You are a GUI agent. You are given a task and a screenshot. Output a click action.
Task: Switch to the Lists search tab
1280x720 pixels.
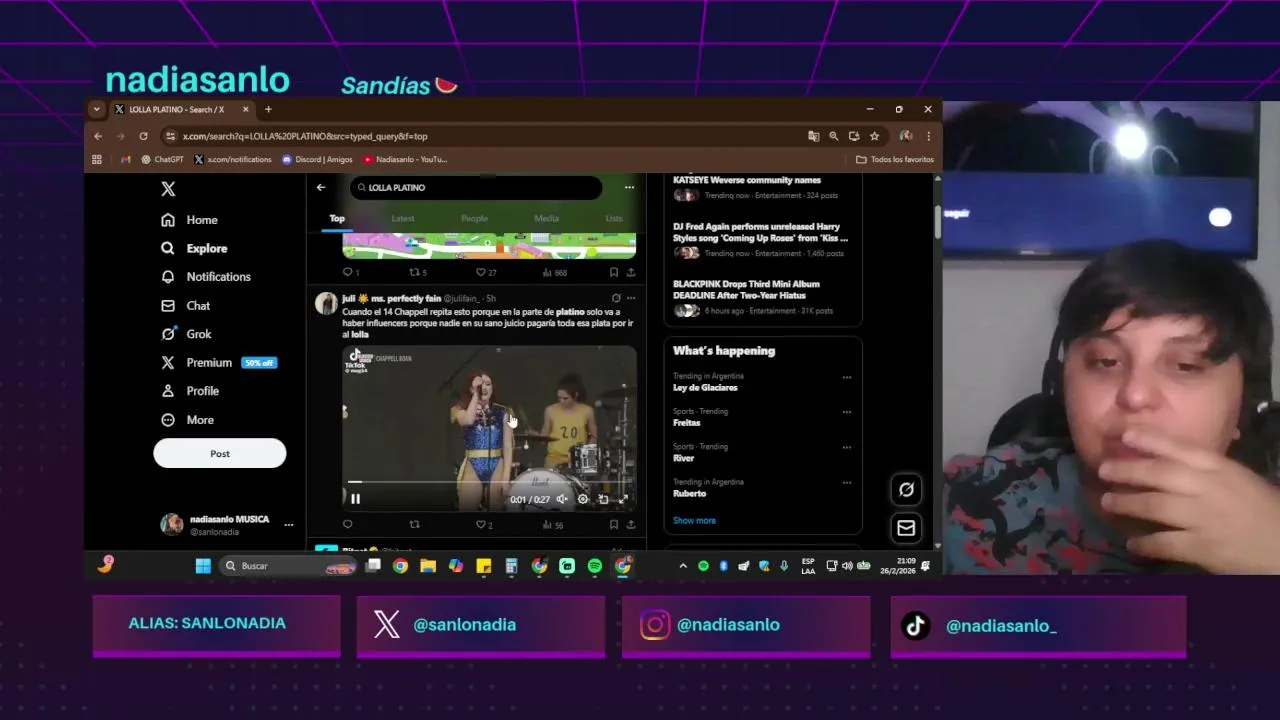[x=614, y=219]
